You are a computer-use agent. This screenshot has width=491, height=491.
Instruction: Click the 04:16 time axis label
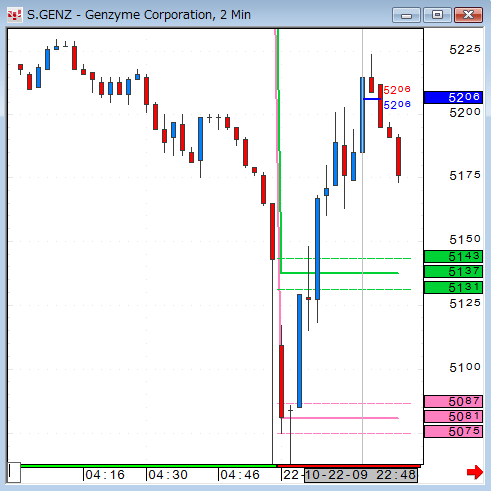[x=105, y=475]
